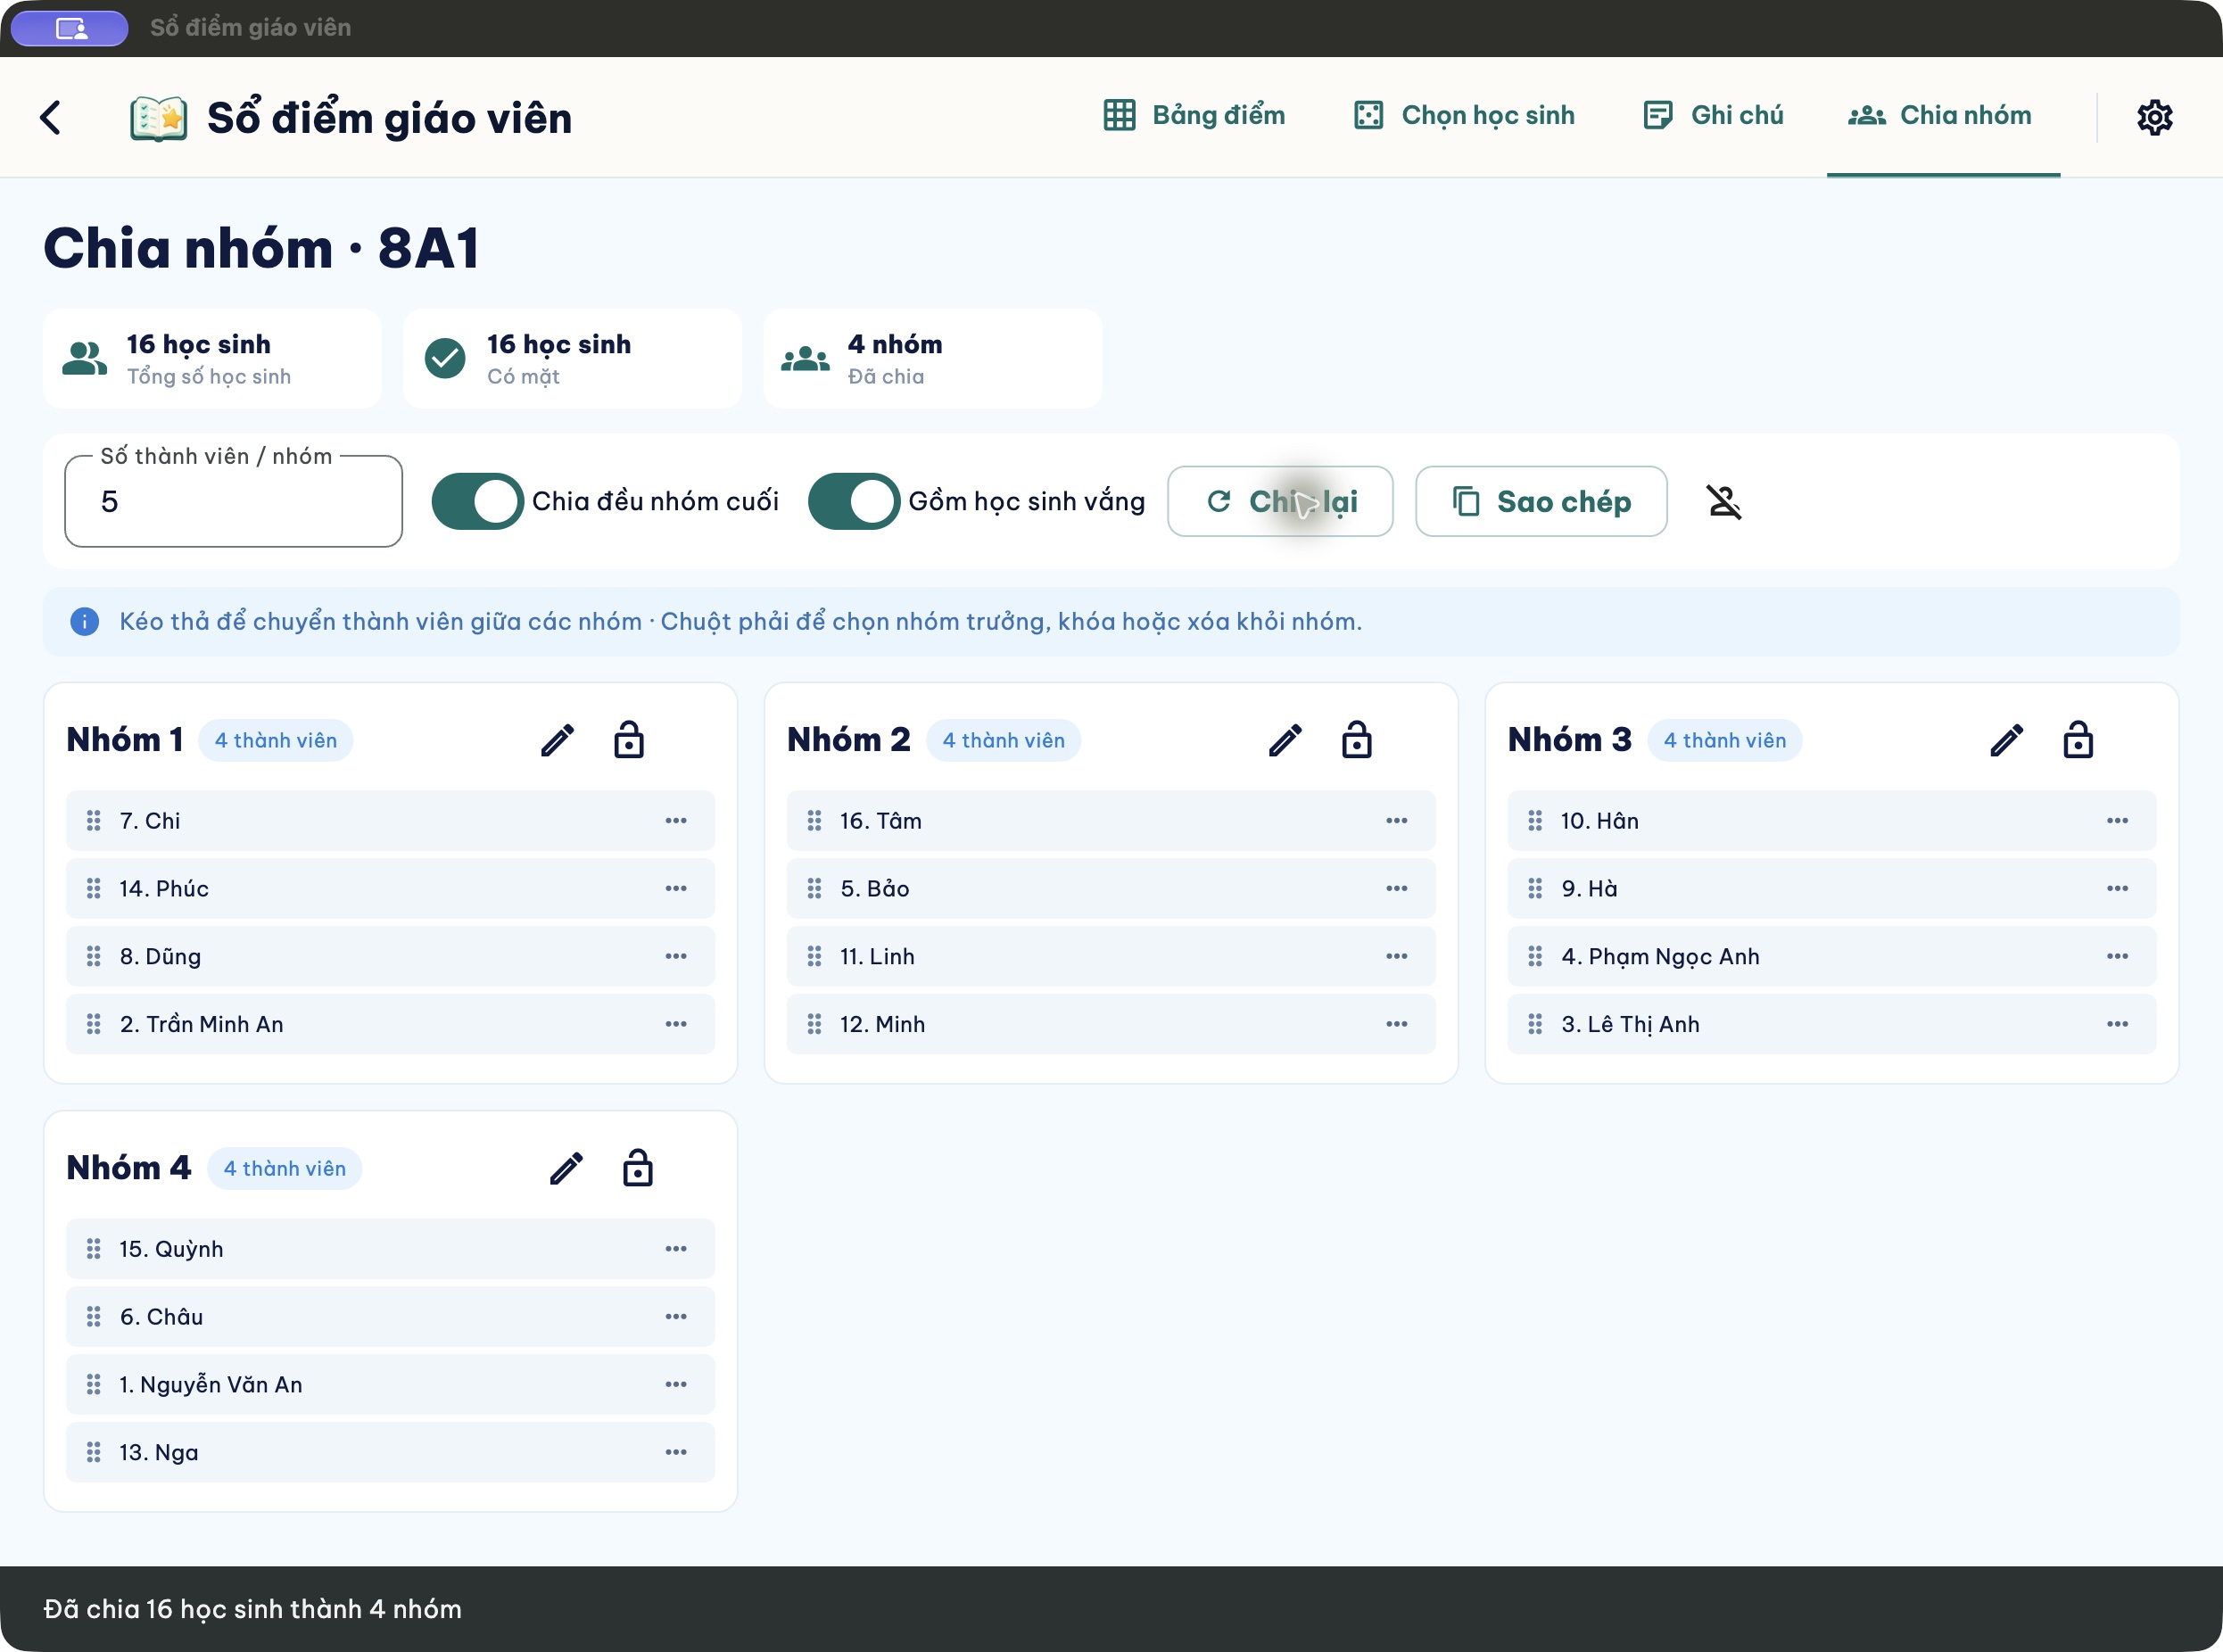The width and height of the screenshot is (2223, 1652).
Task: Open Chọn học sinh tab
Action: click(1464, 116)
